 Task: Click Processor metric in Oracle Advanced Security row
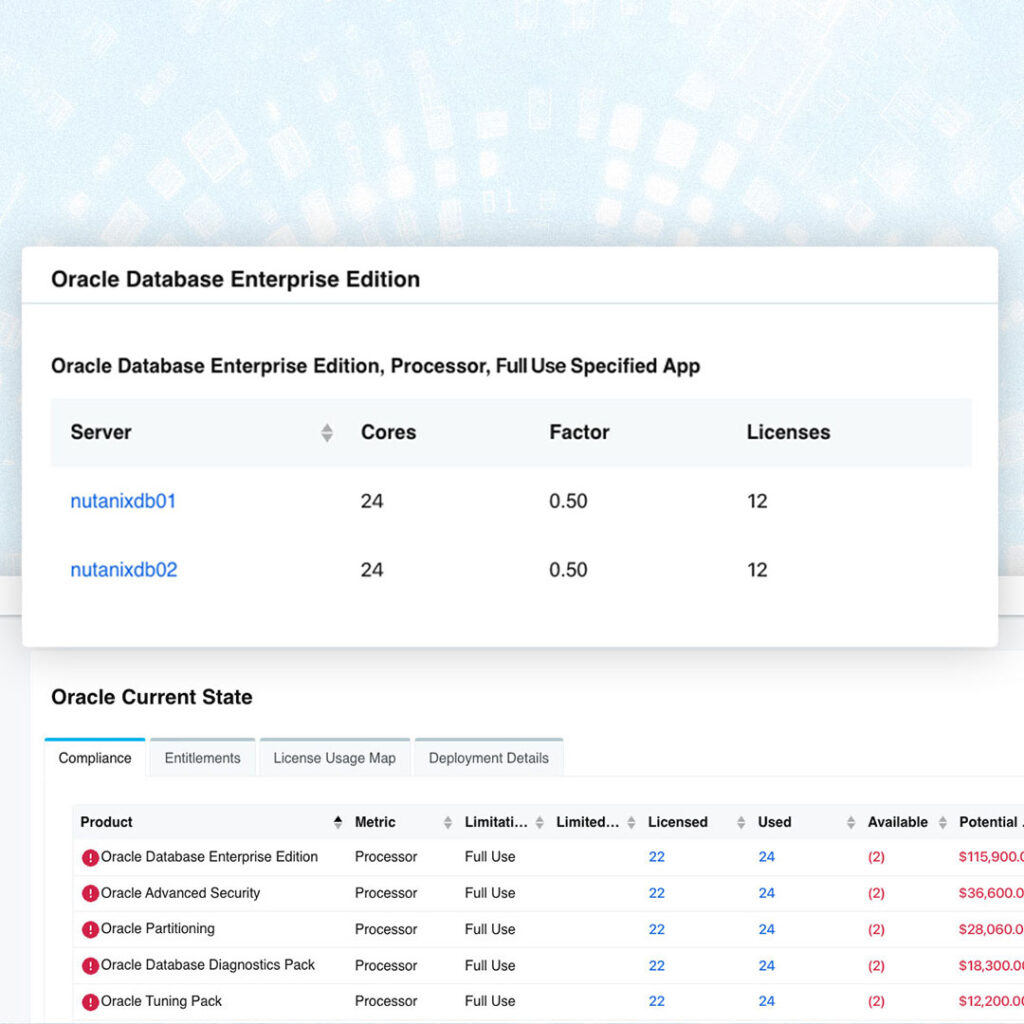tap(386, 893)
